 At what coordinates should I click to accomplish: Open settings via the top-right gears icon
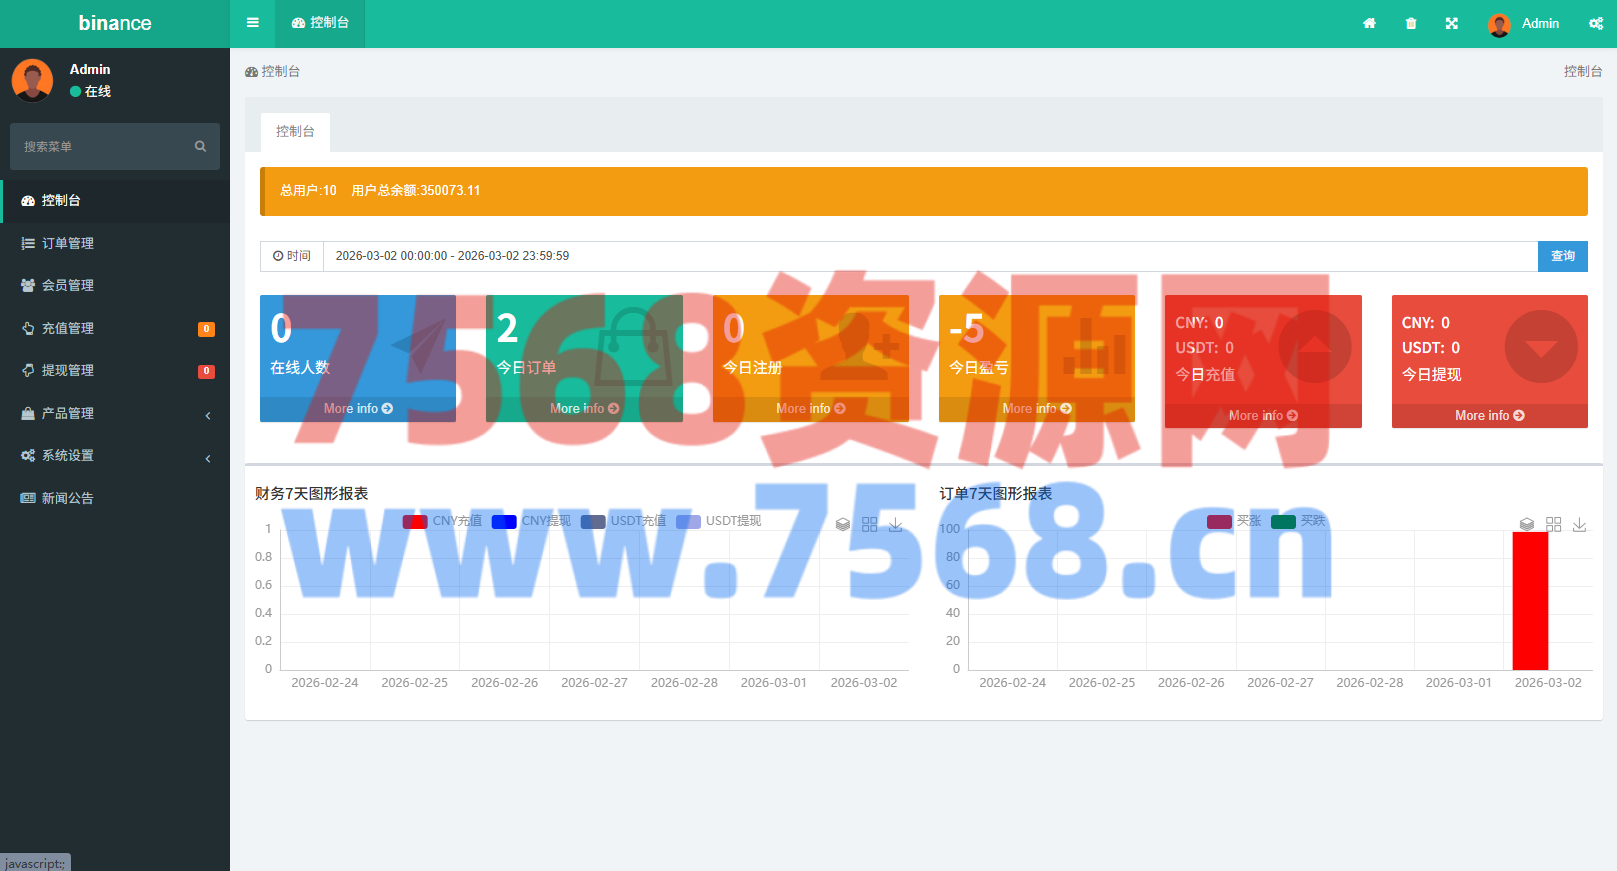pos(1595,24)
